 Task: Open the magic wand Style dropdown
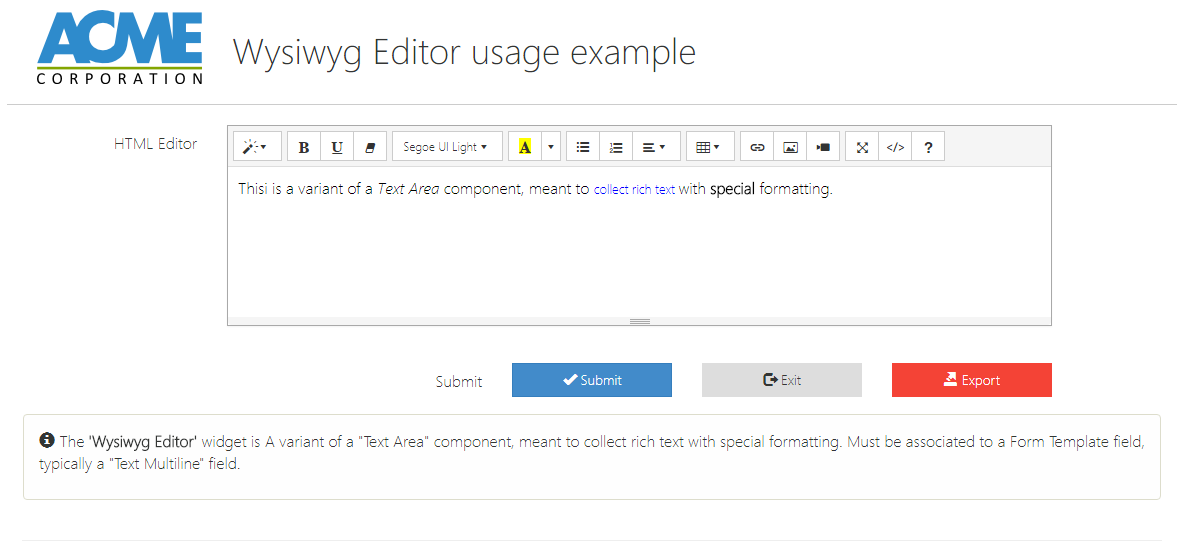pos(257,147)
